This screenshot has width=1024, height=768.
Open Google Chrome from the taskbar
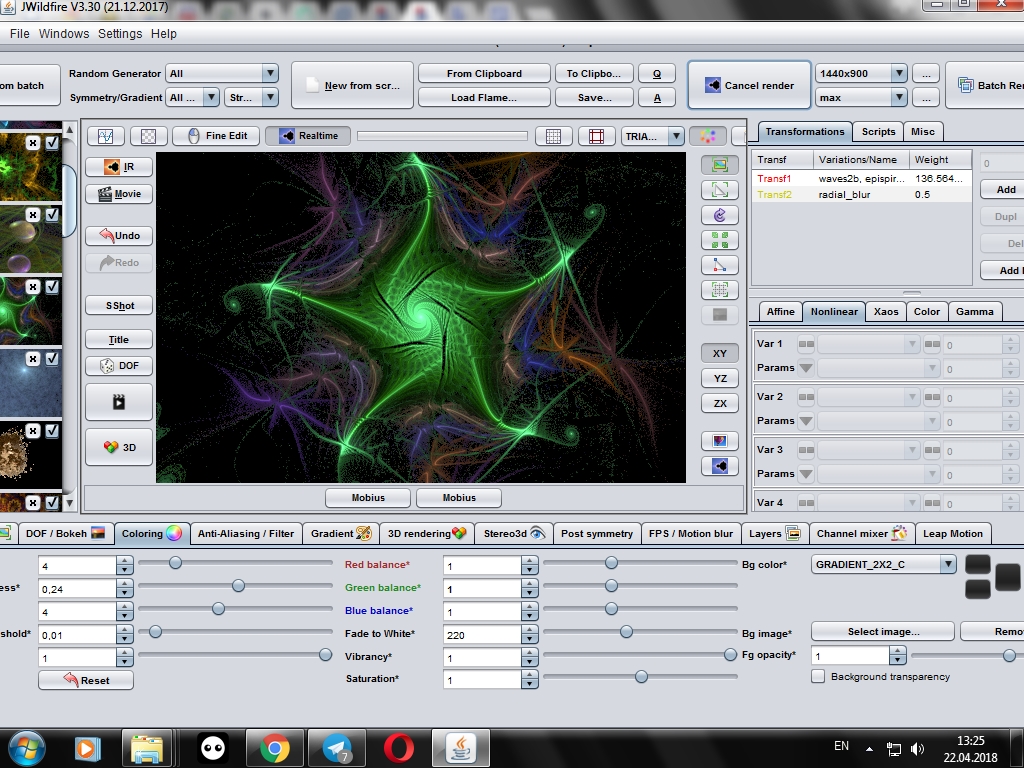(x=275, y=748)
